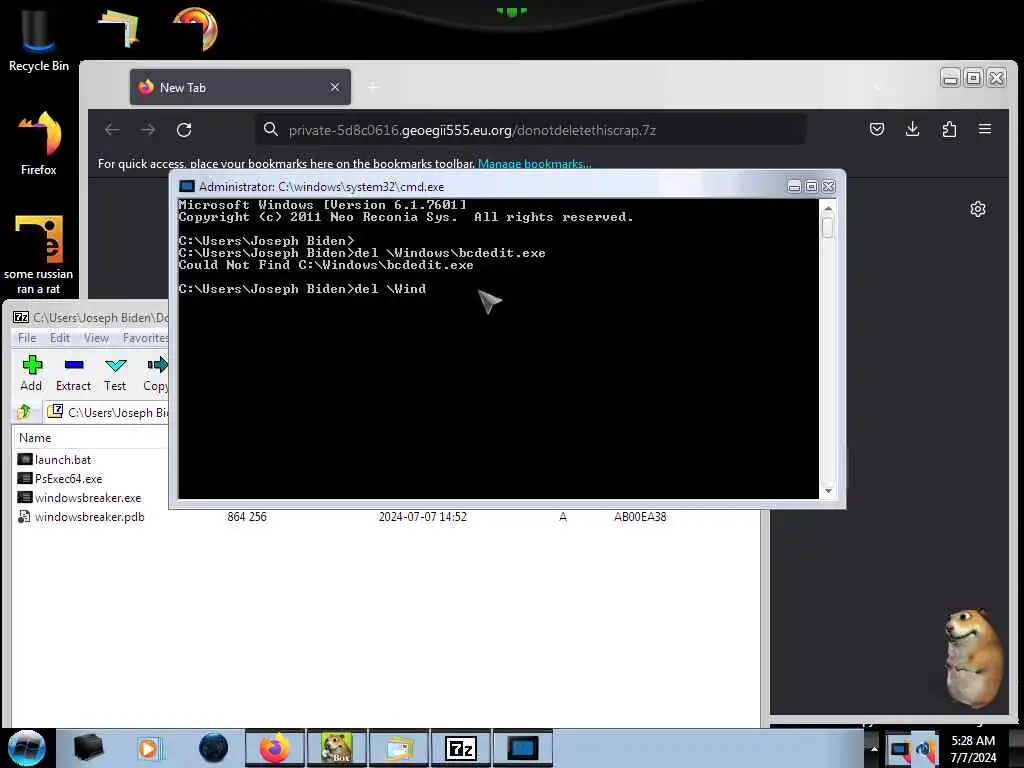Click the 2024-07-07 14:52 modified date cell
Image resolution: width=1024 pixels, height=768 pixels.
click(x=423, y=517)
